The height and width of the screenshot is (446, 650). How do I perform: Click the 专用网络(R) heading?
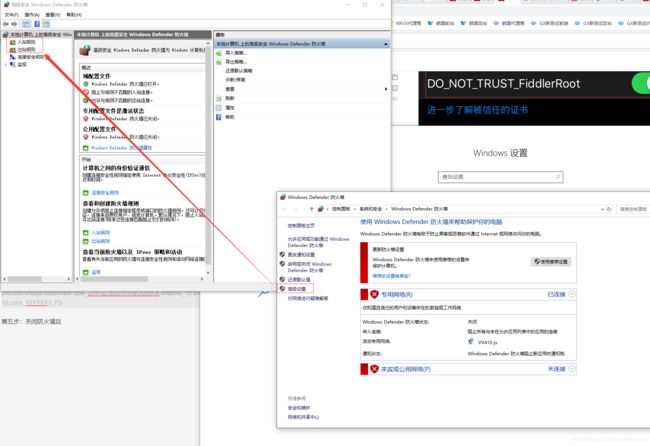pos(397,294)
